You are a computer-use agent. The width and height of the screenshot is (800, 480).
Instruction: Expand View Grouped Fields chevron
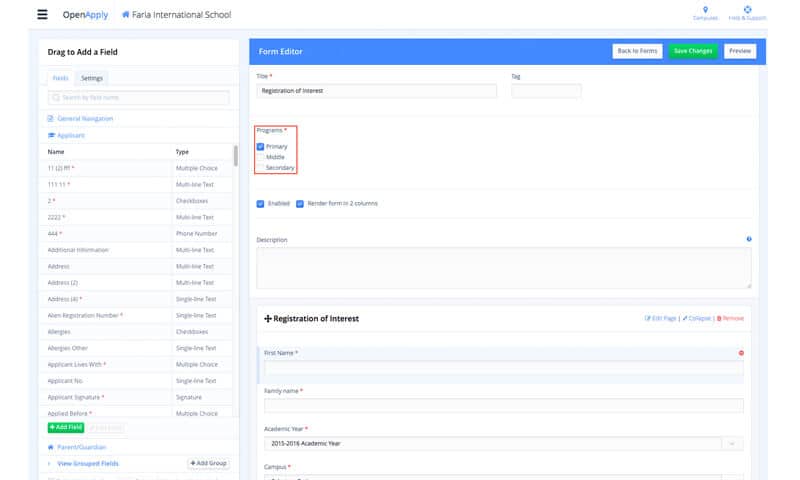tap(49, 464)
